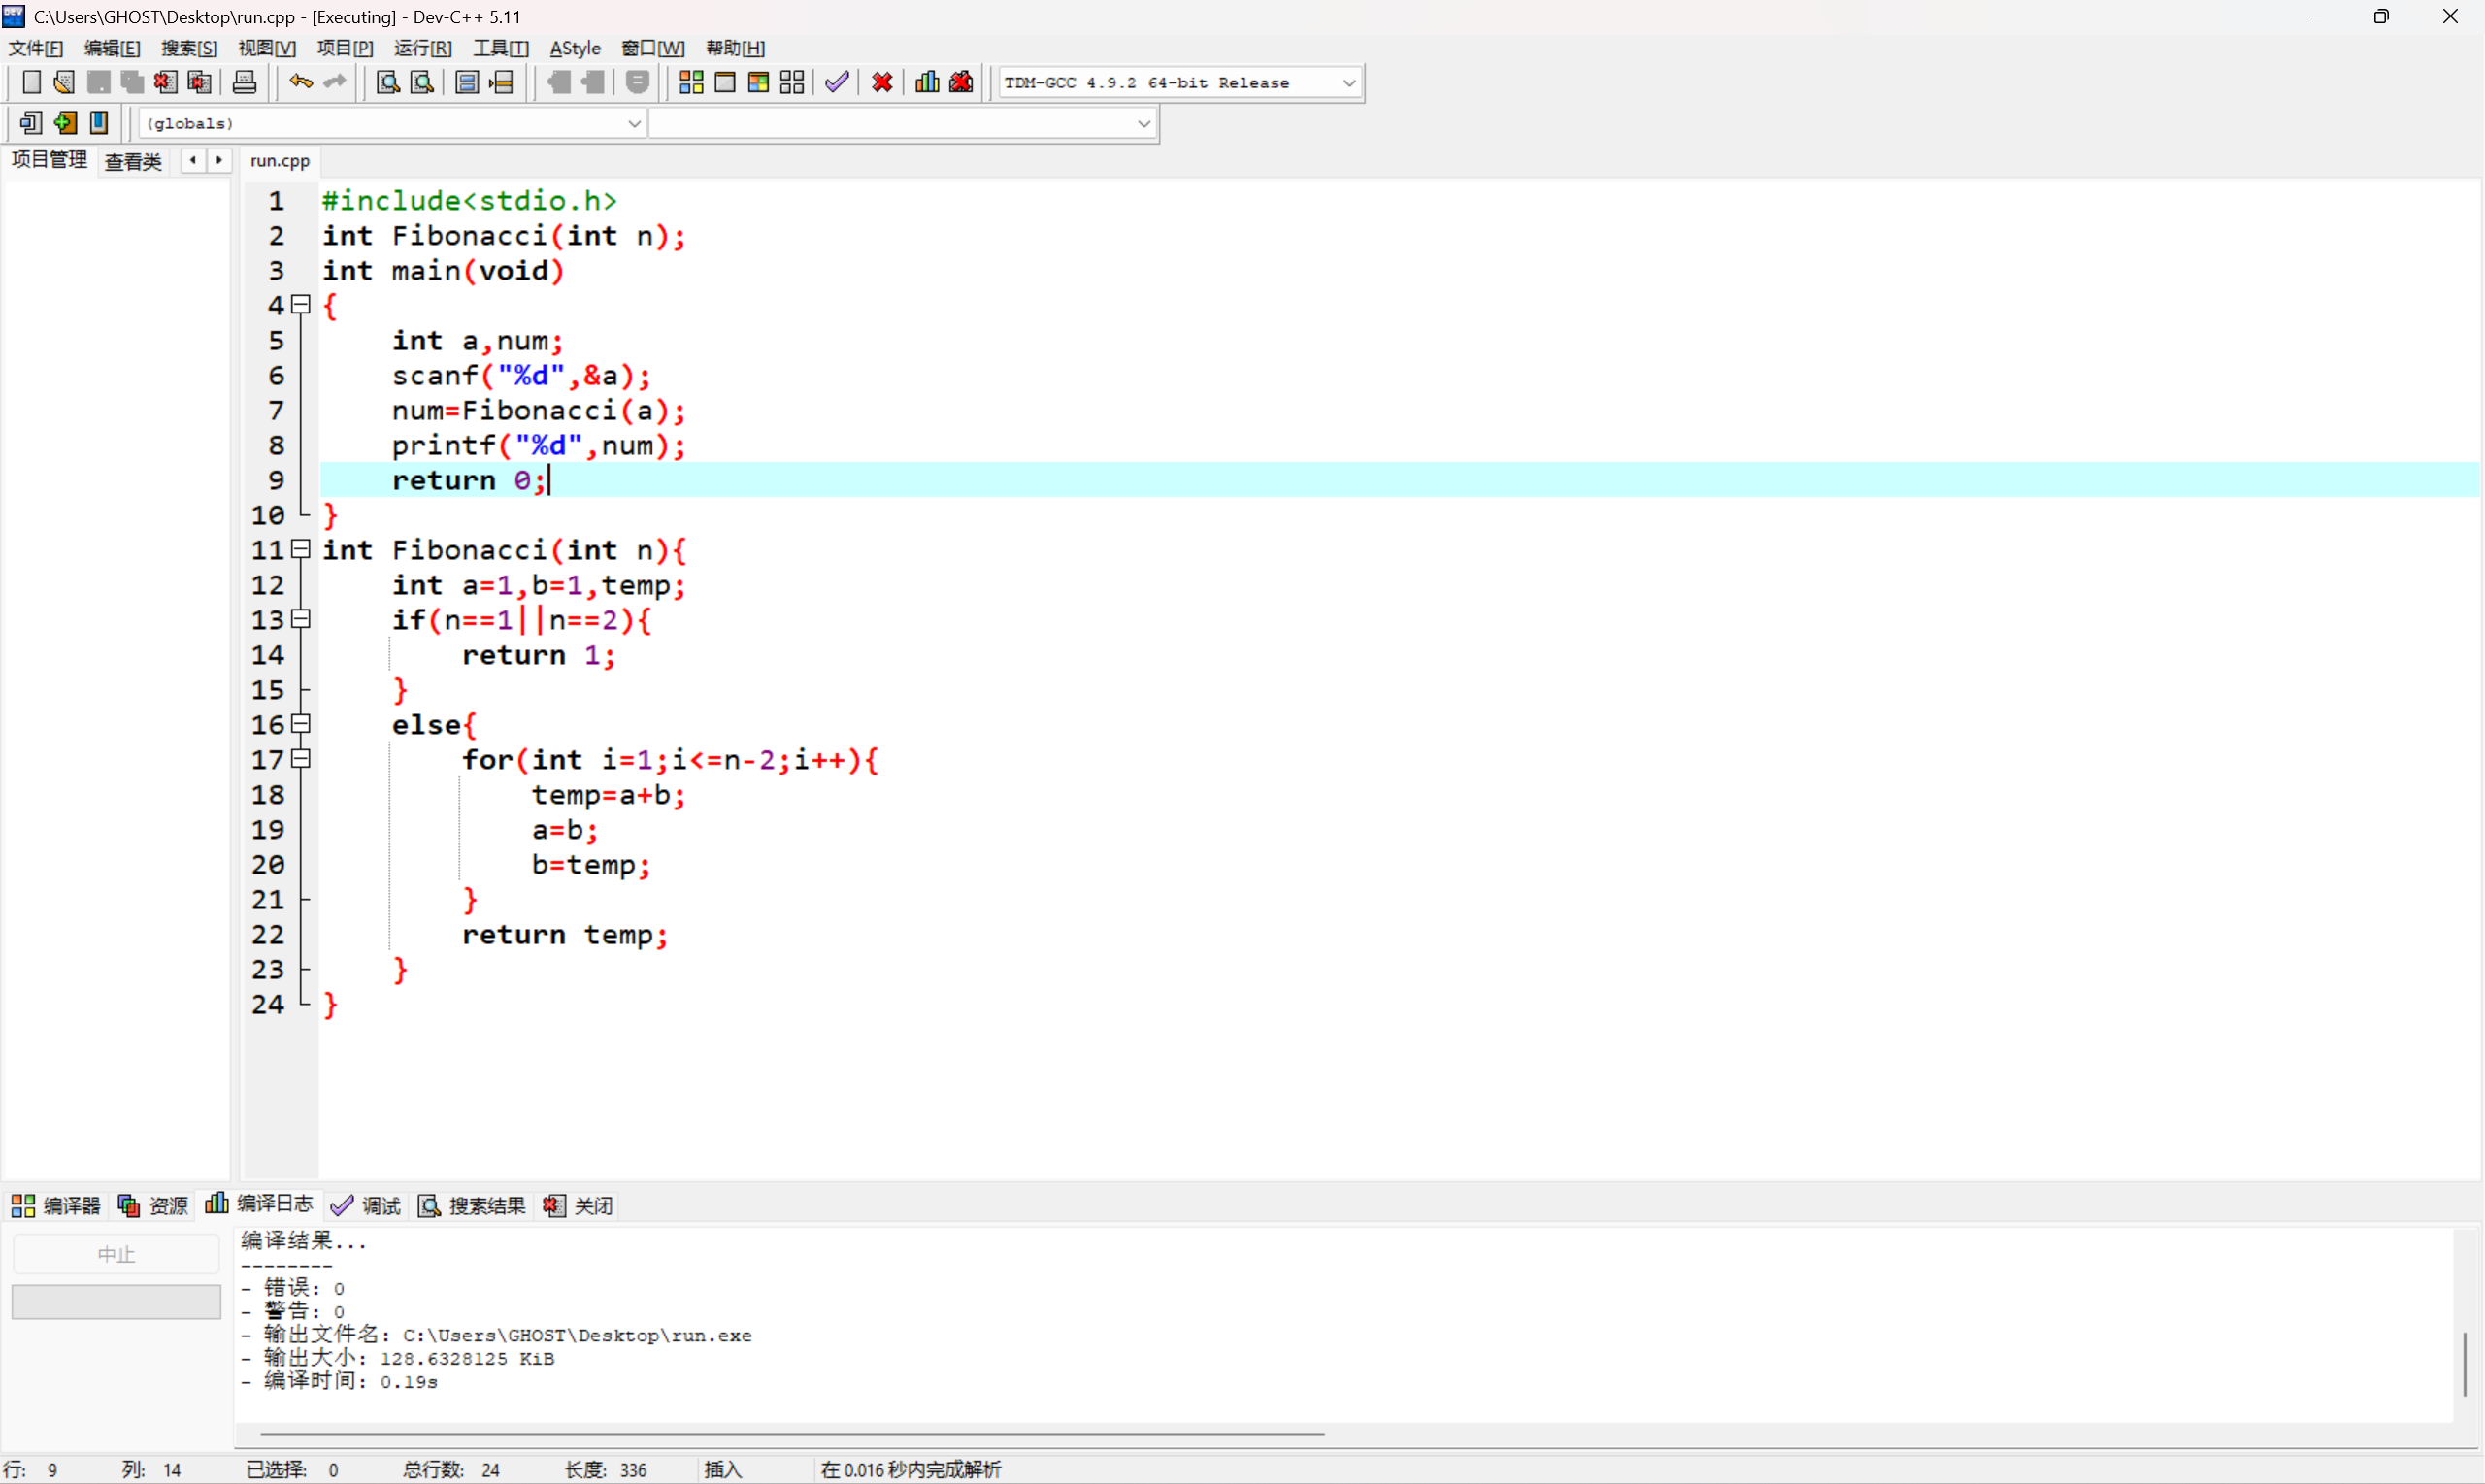Image resolution: width=2485 pixels, height=1484 pixels.
Task: Click the Find magnifier icon in toolbar
Action: tap(388, 82)
